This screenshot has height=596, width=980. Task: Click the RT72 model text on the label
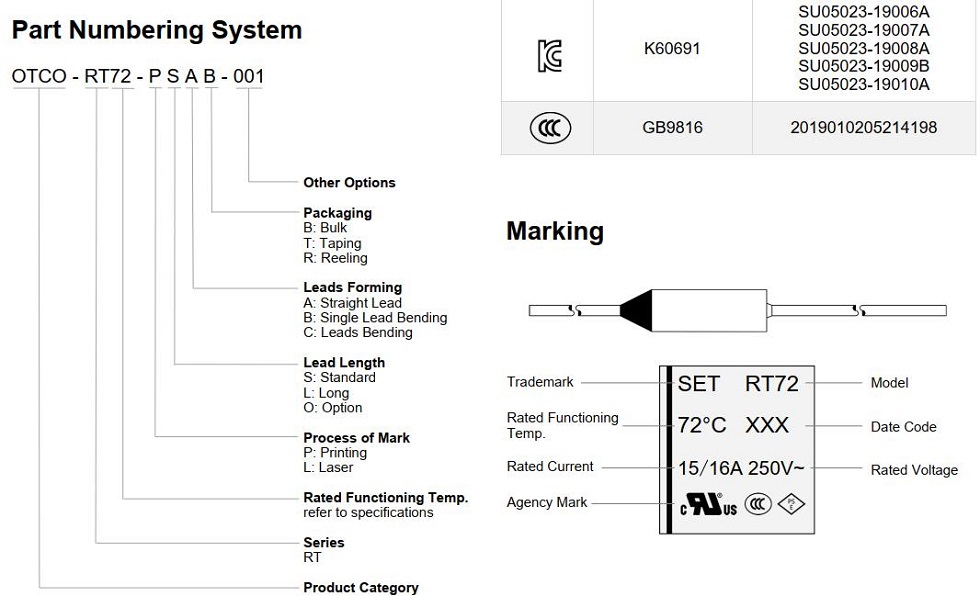[771, 384]
